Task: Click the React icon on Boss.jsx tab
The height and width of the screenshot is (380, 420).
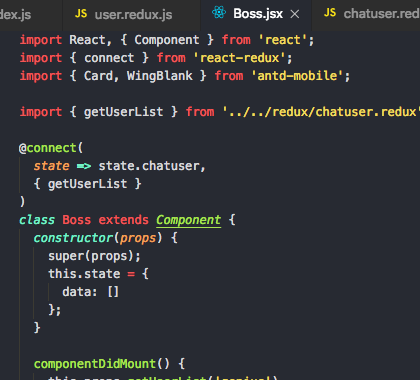Action: (219, 13)
